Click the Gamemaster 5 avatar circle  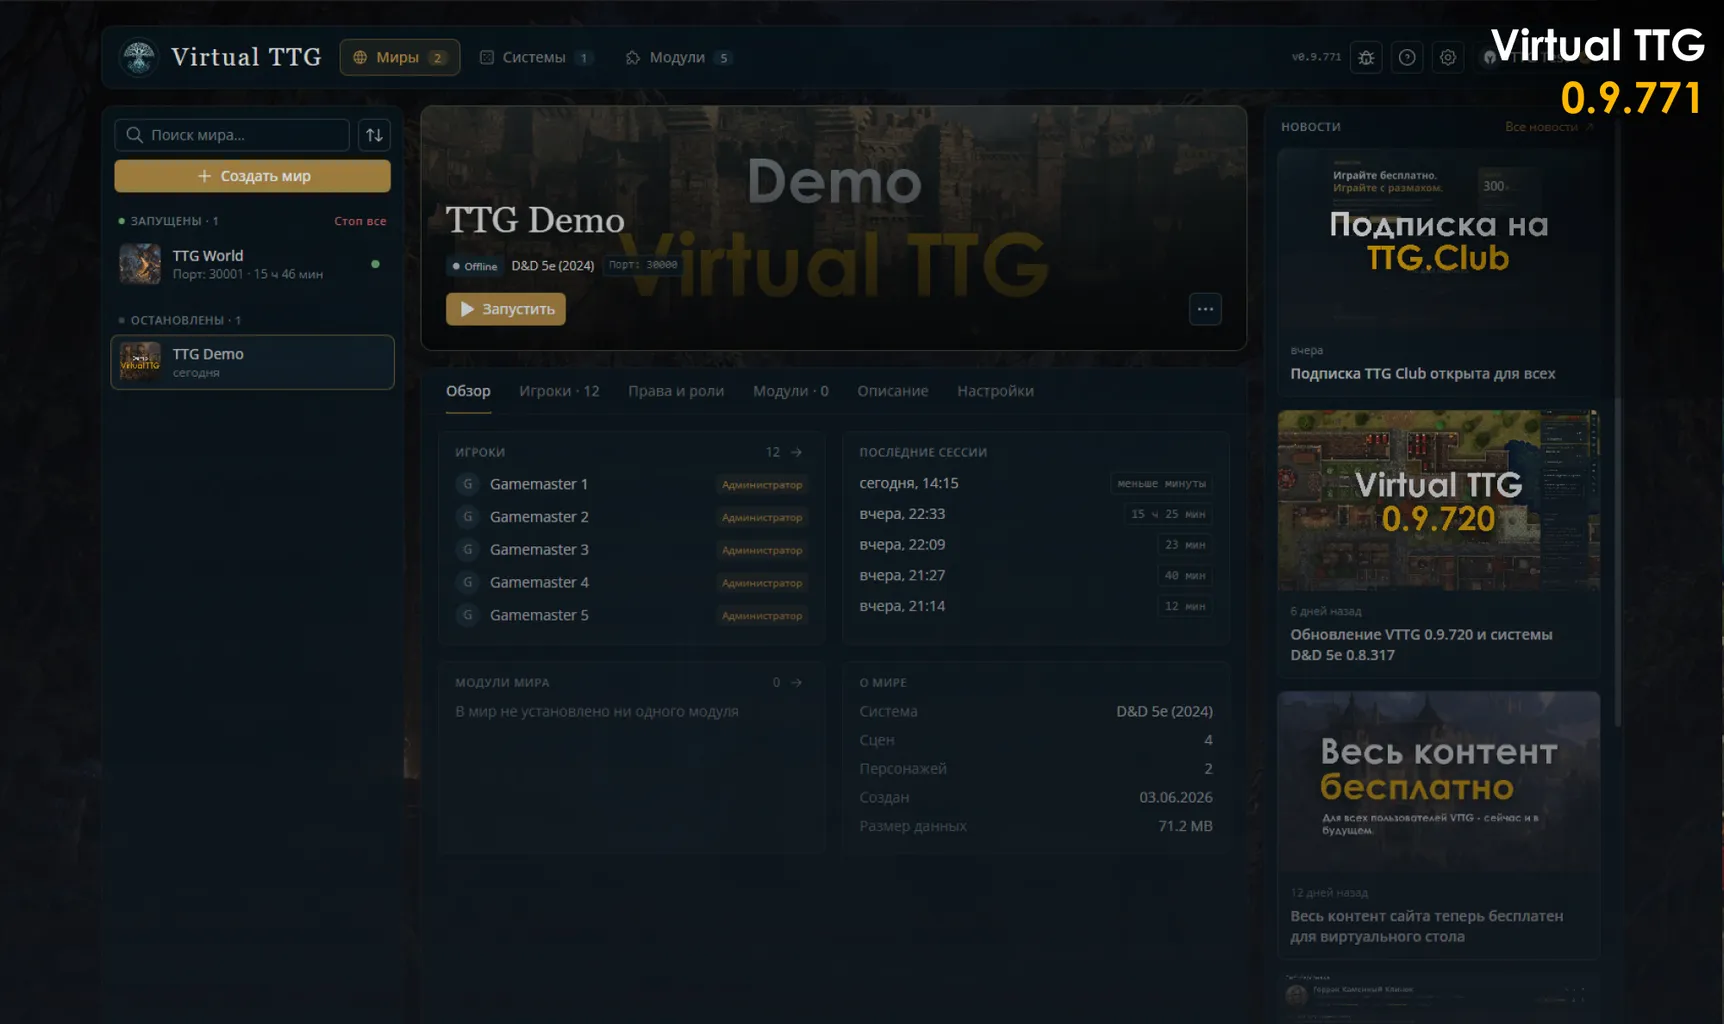coord(467,615)
